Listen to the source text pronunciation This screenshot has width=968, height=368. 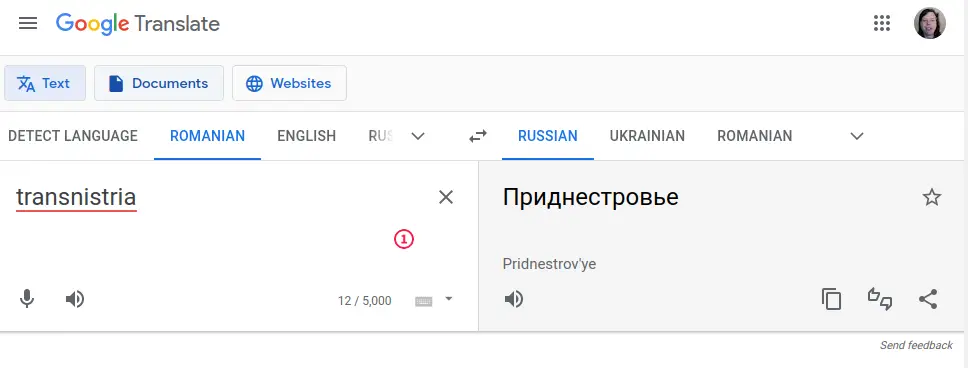point(75,299)
